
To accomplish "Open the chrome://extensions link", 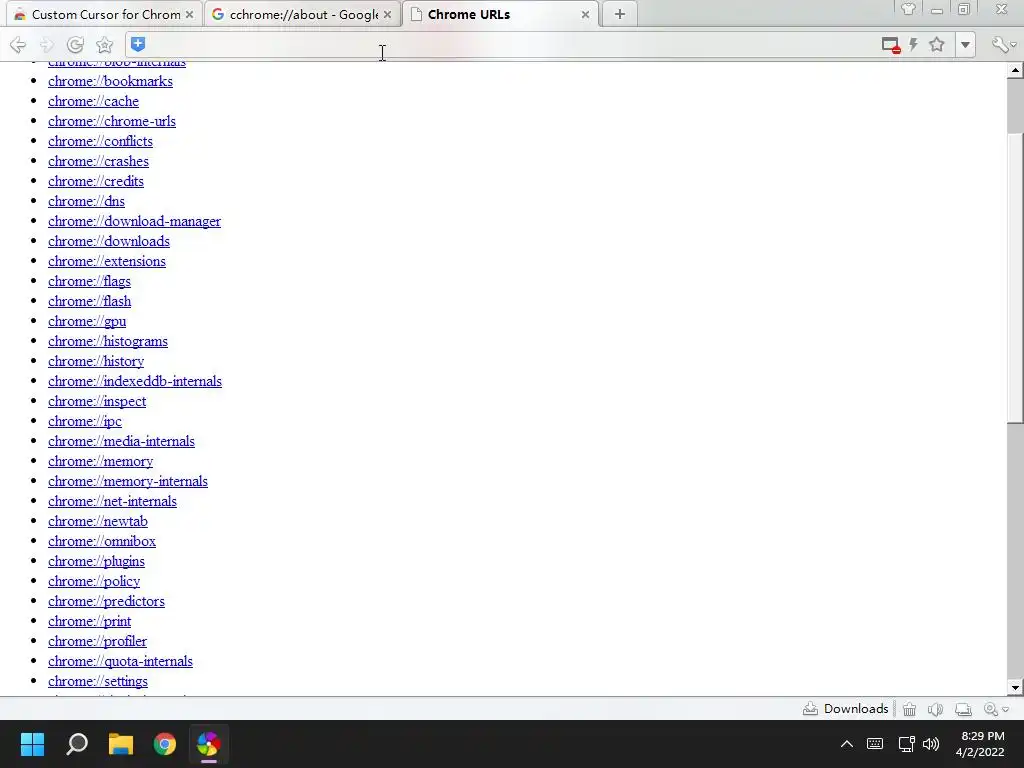I will pos(106,261).
